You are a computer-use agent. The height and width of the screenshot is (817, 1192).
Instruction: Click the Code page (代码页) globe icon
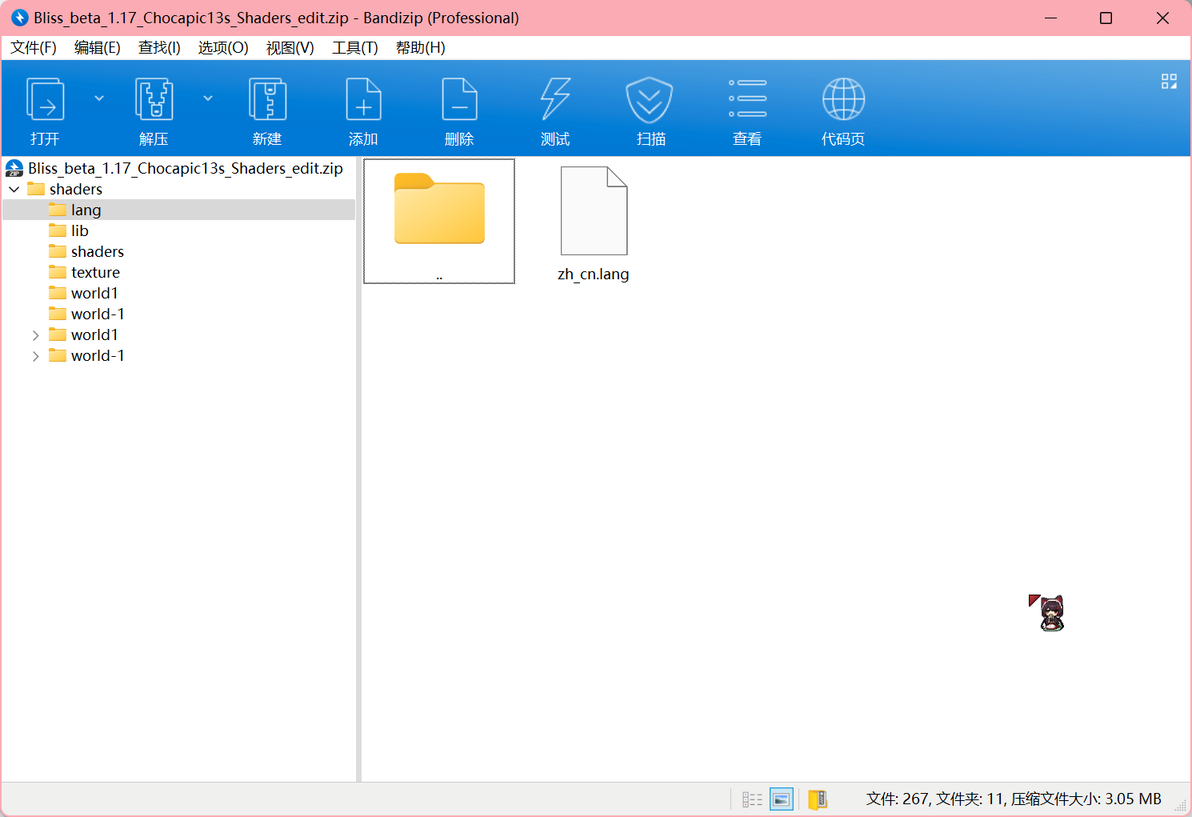843,100
